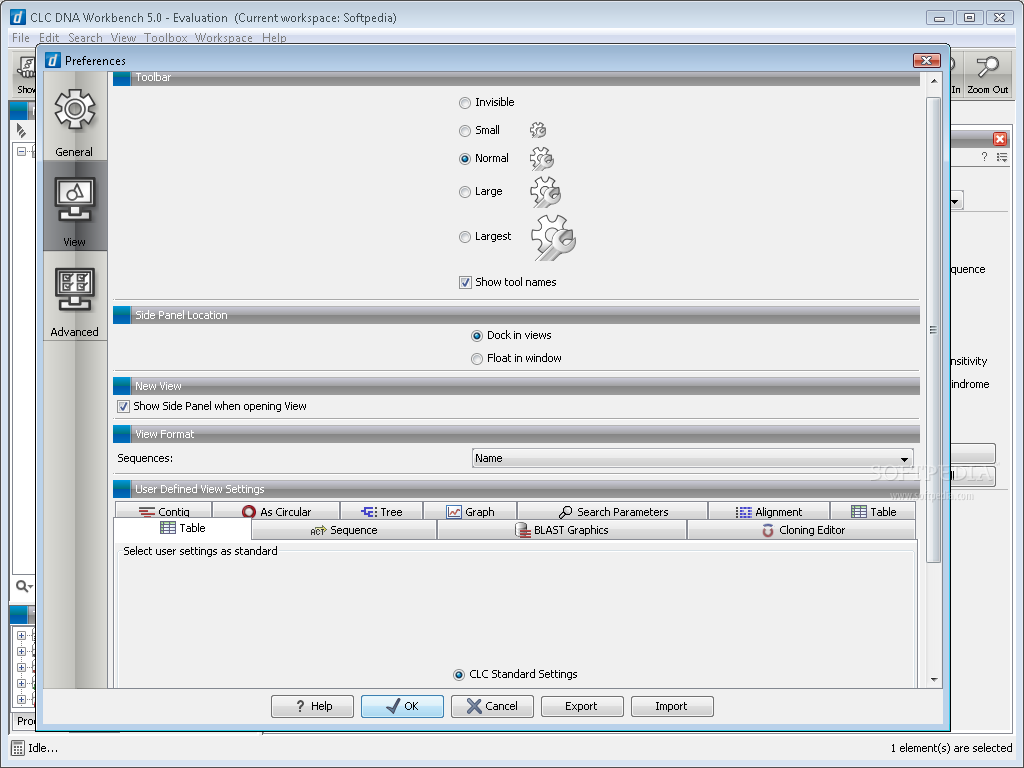The height and width of the screenshot is (768, 1024).
Task: Confirm preferences with OK button
Action: [x=402, y=706]
